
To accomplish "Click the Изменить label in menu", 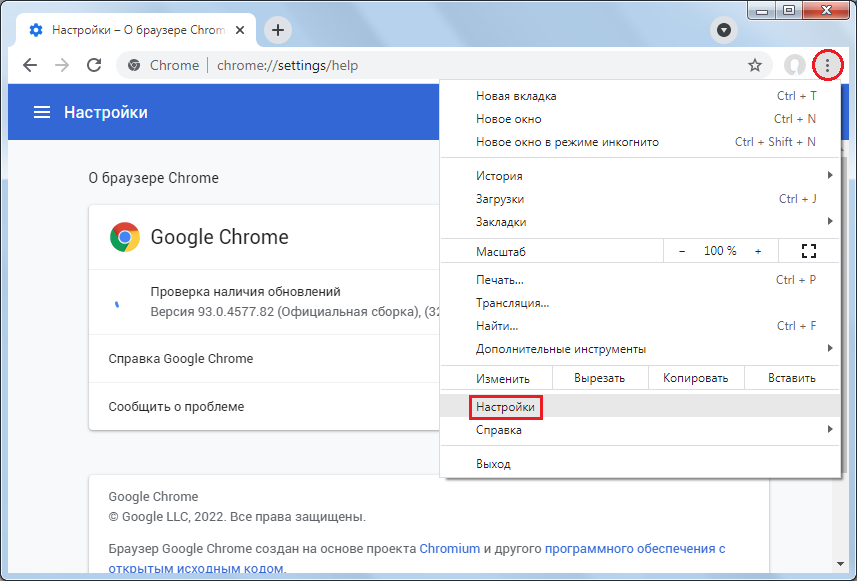I will click(503, 378).
